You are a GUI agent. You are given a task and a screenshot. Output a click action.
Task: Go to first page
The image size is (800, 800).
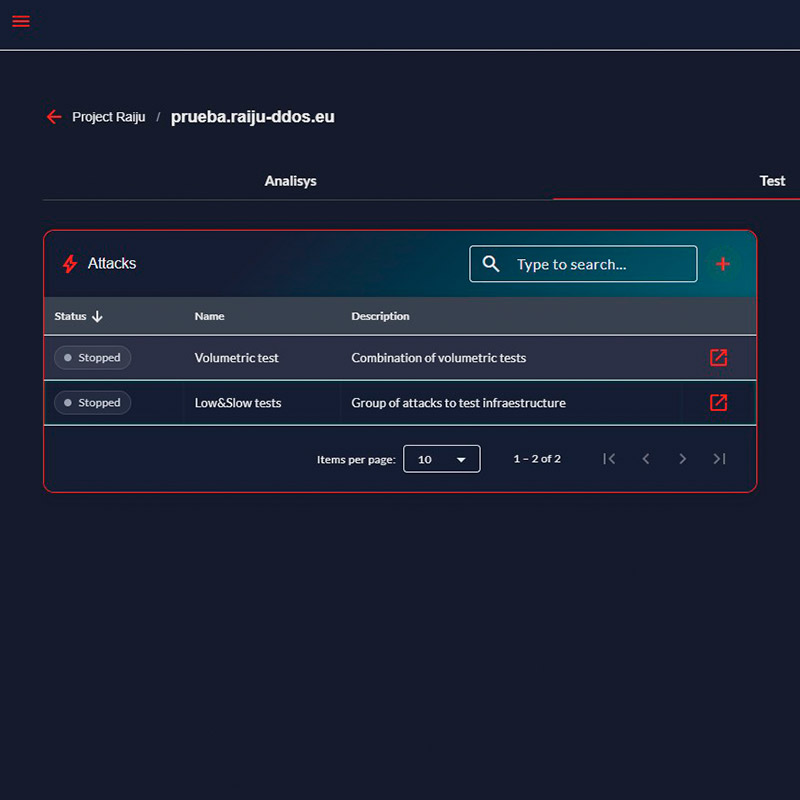[x=609, y=459]
